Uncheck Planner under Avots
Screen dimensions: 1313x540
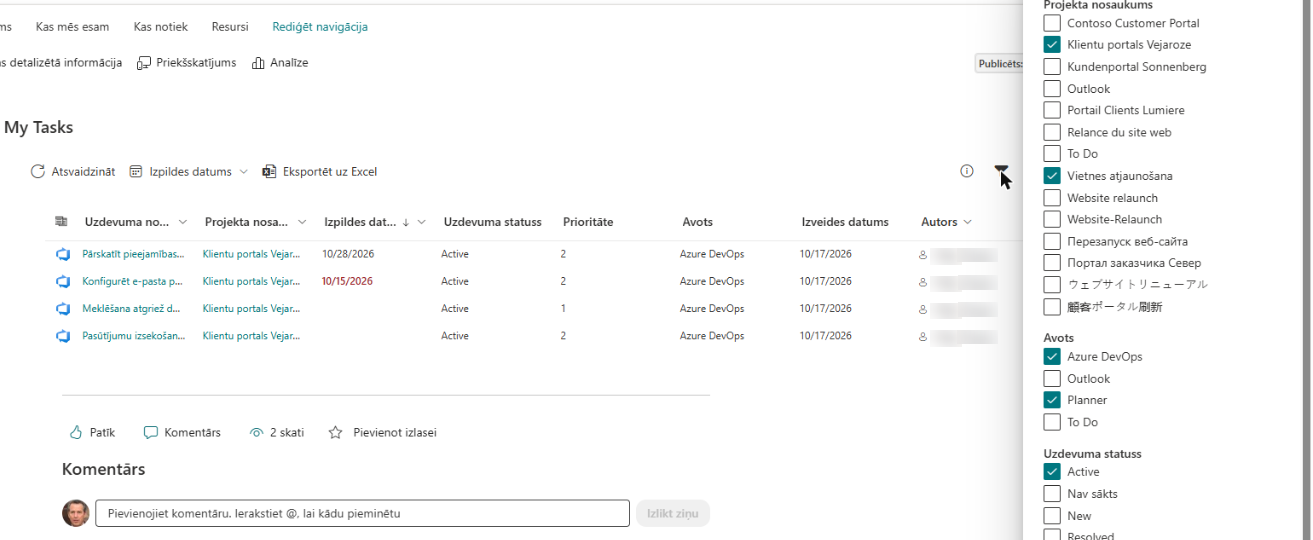pos(1052,400)
